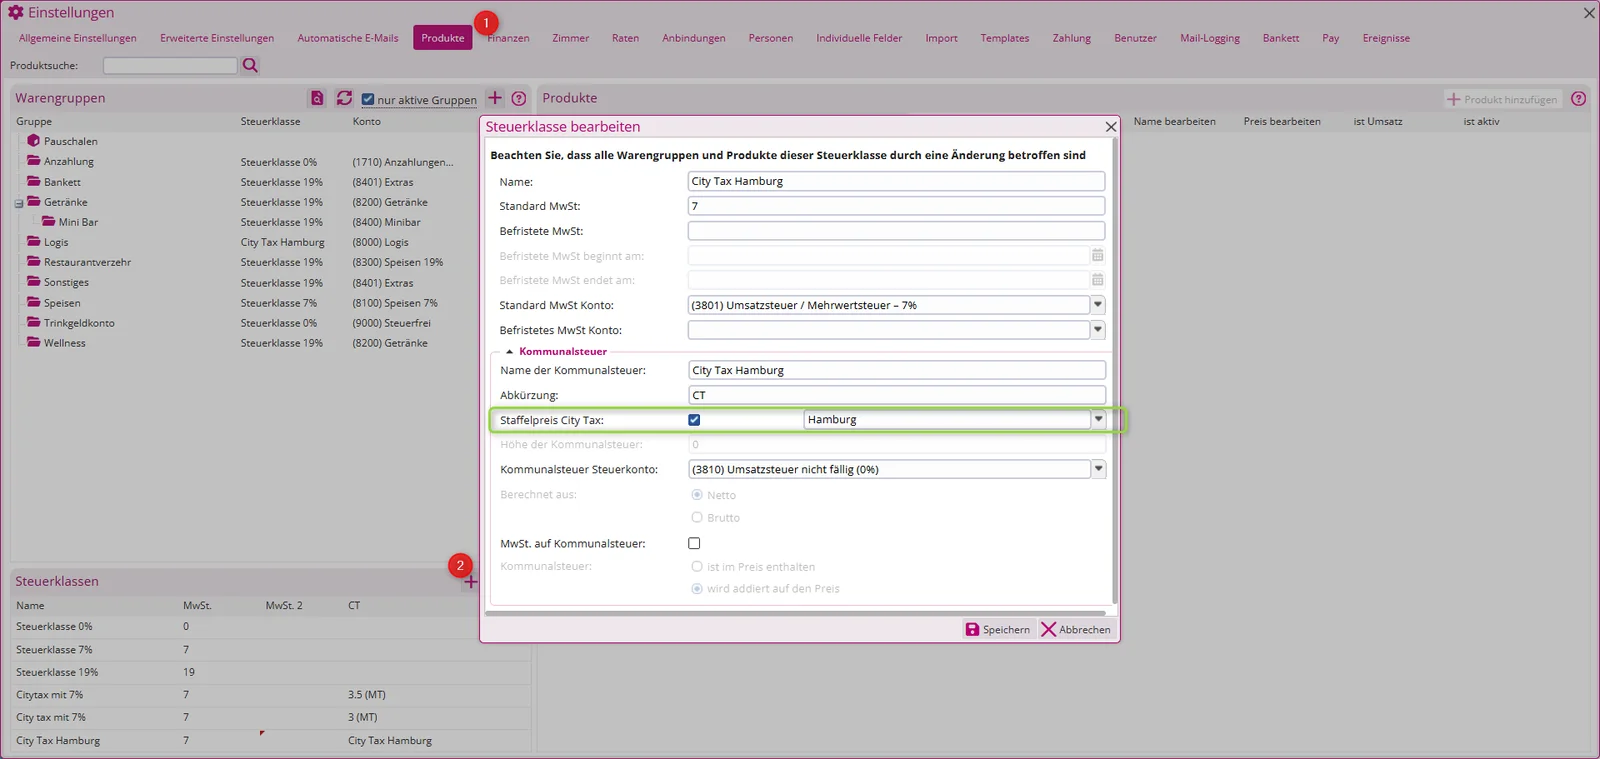Open Kommunalsteuer Steuerkonto dropdown
The image size is (1600, 759).
pos(1098,469)
